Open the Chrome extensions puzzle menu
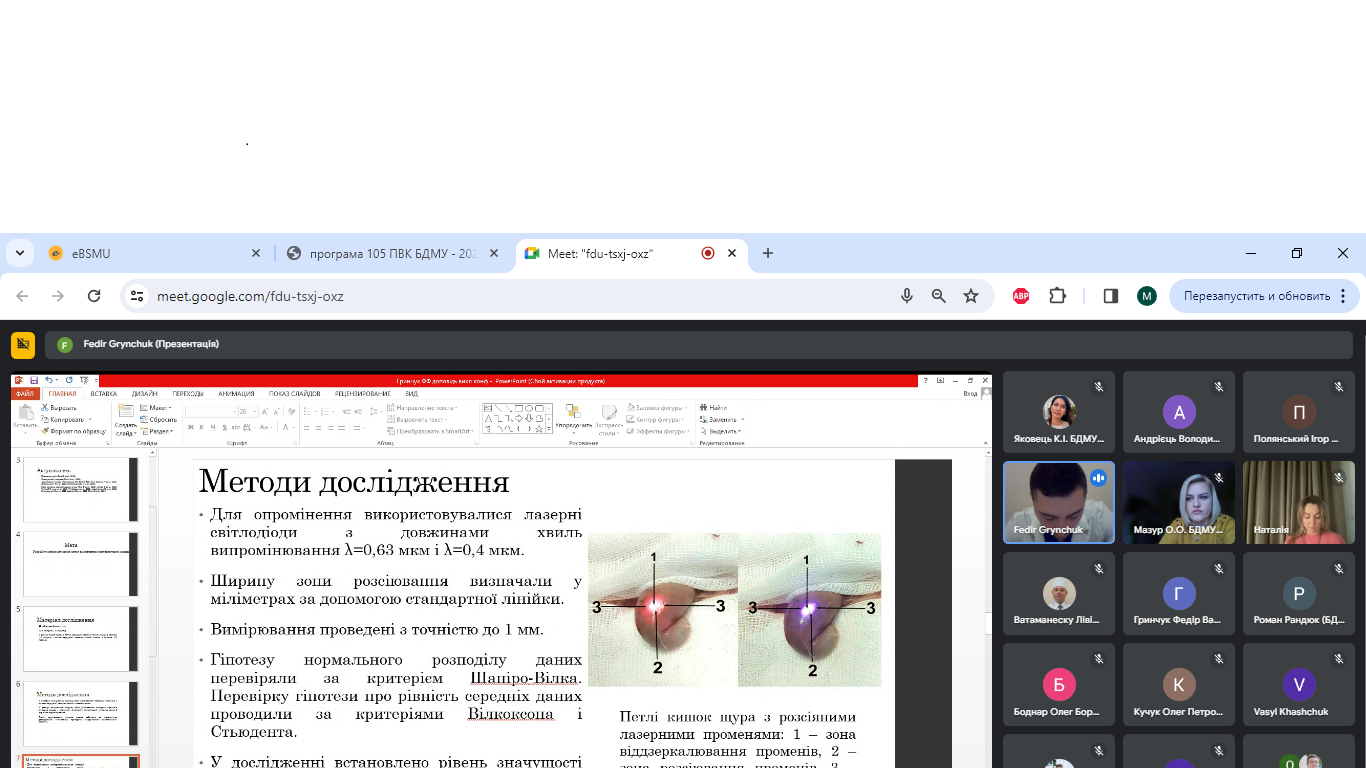This screenshot has width=1366, height=768. point(1057,296)
